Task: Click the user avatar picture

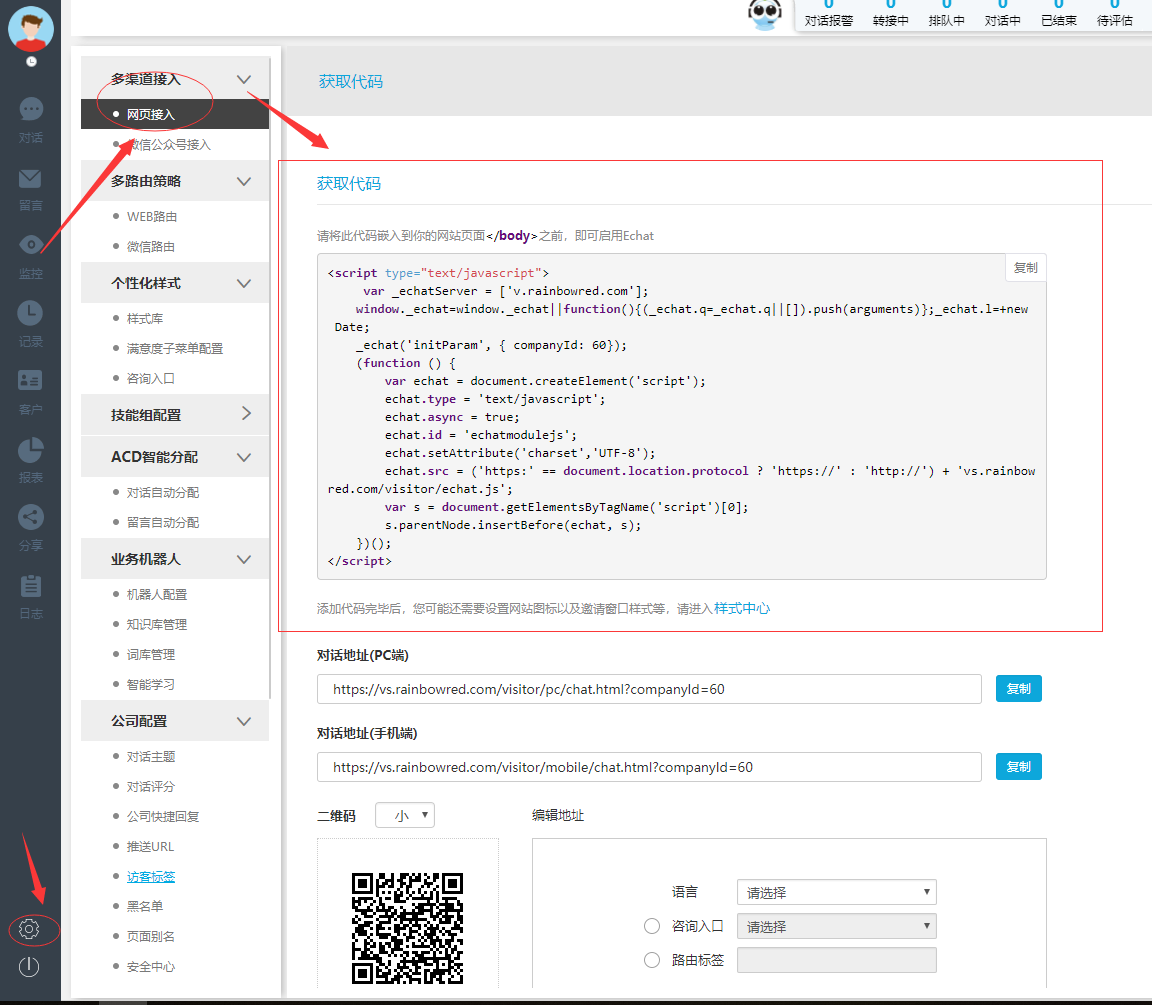Action: click(31, 29)
